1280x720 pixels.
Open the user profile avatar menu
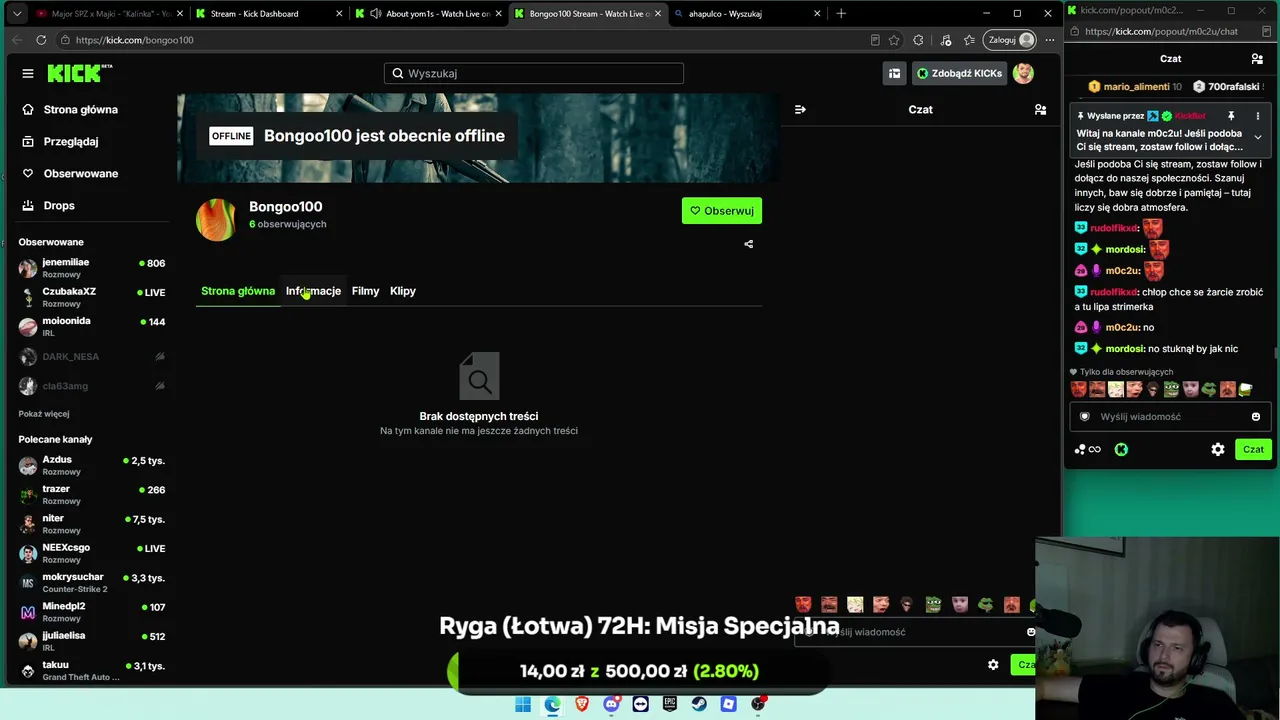[1023, 73]
